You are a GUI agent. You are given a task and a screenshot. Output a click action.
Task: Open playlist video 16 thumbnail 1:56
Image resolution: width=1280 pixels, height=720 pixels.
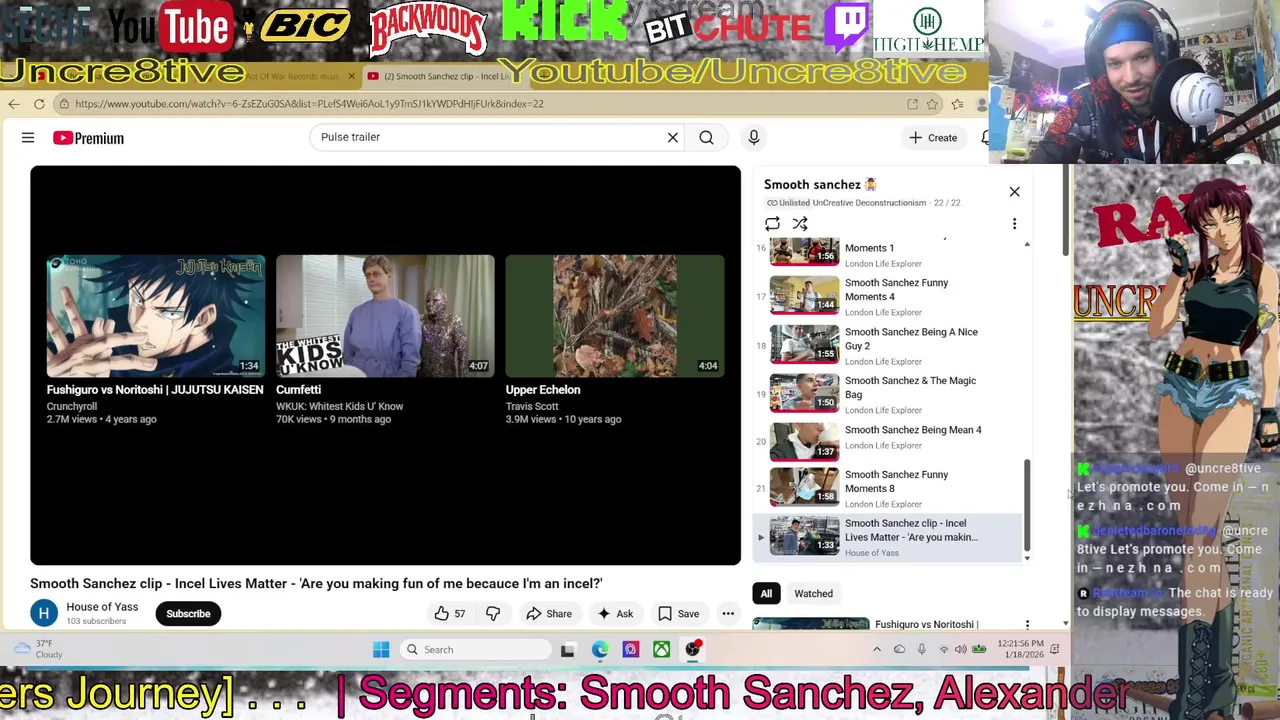(x=804, y=251)
